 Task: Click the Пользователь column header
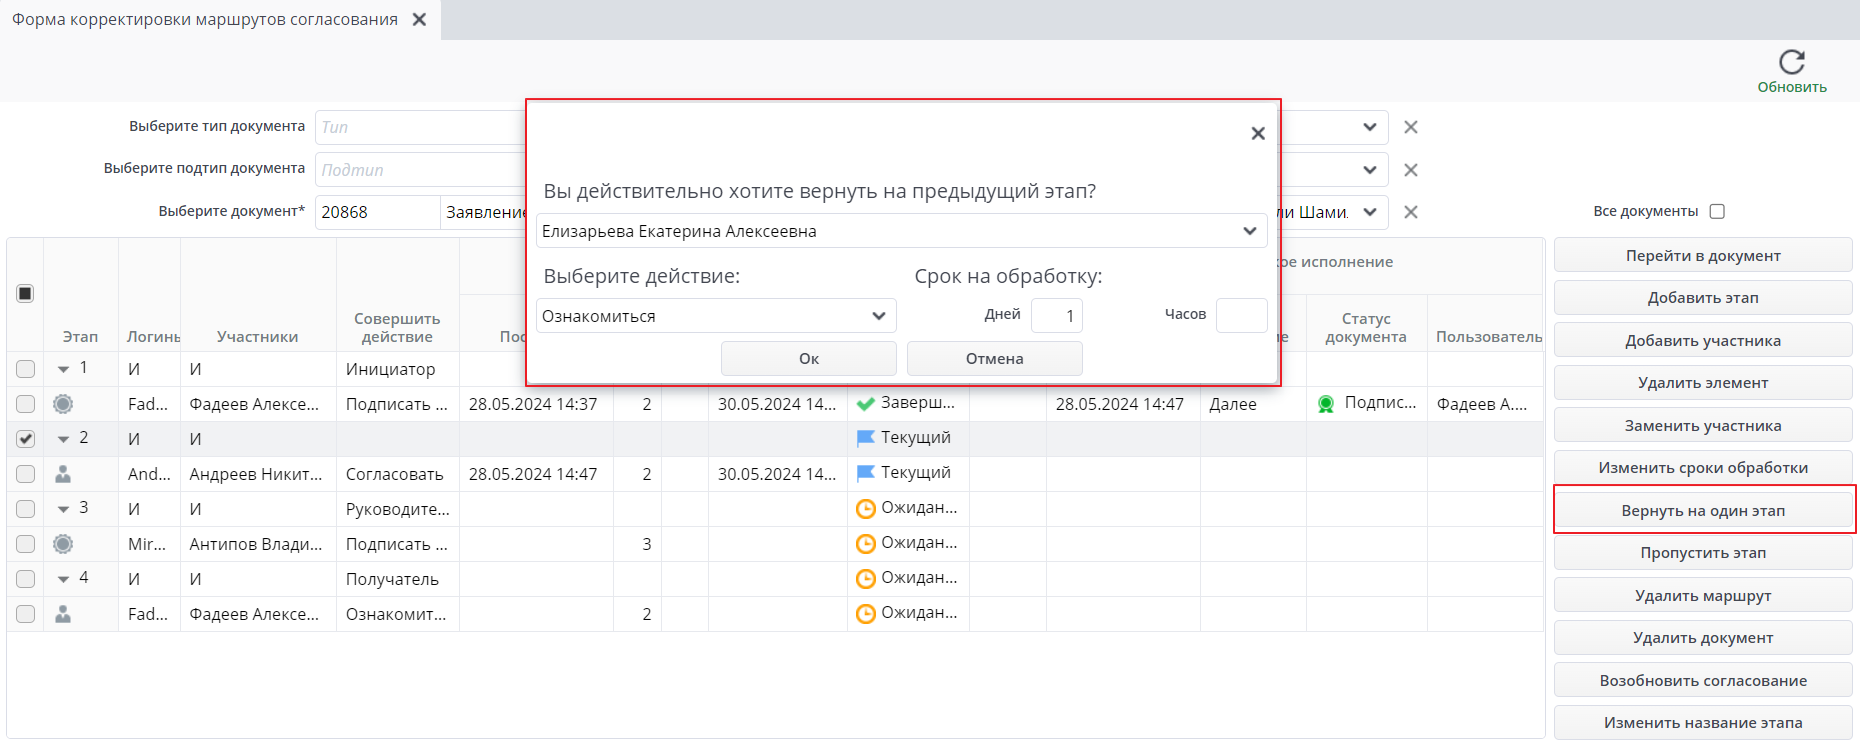[1489, 337]
